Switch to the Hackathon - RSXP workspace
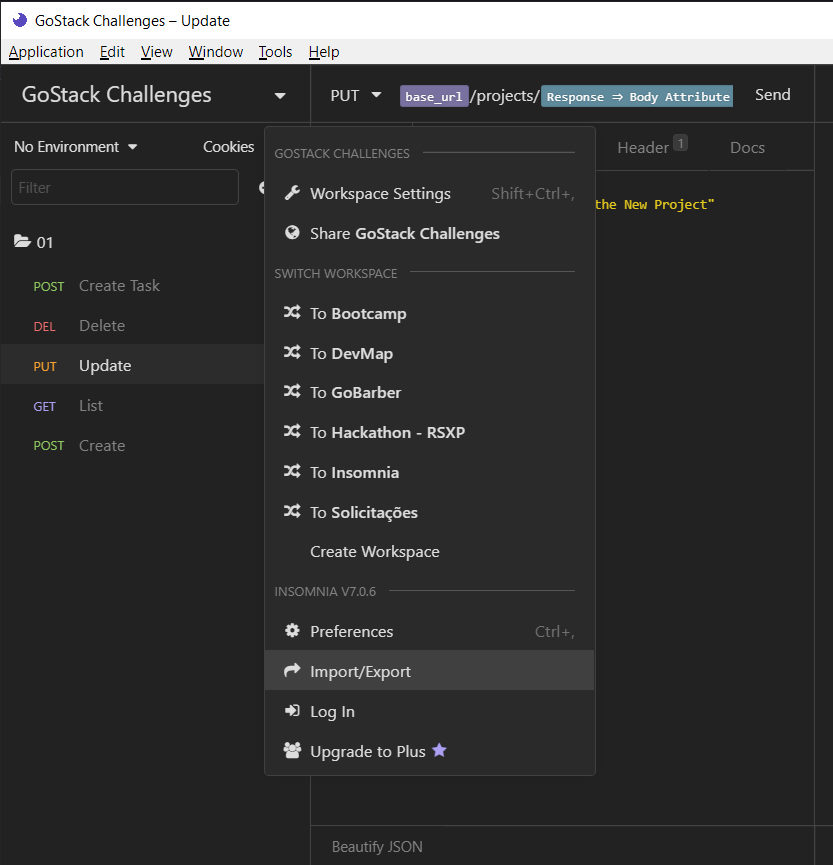This screenshot has width=833, height=865. (x=429, y=432)
